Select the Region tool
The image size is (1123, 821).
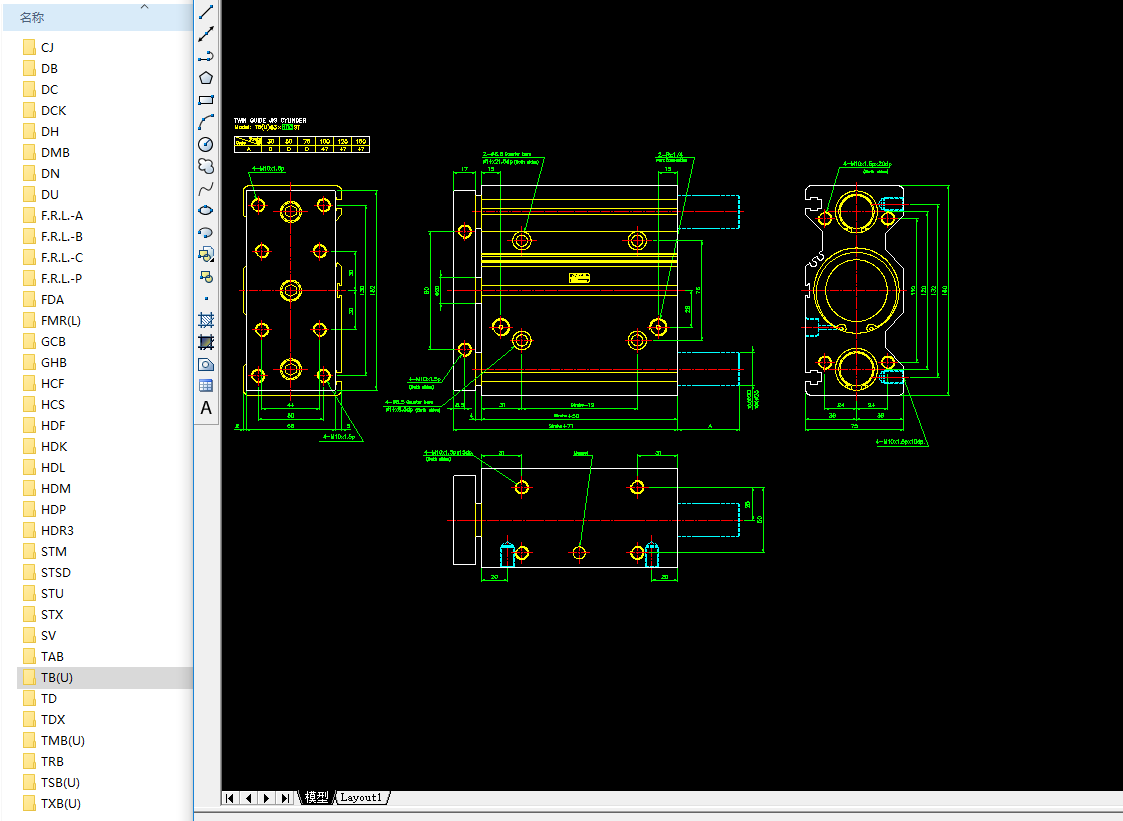click(x=206, y=365)
